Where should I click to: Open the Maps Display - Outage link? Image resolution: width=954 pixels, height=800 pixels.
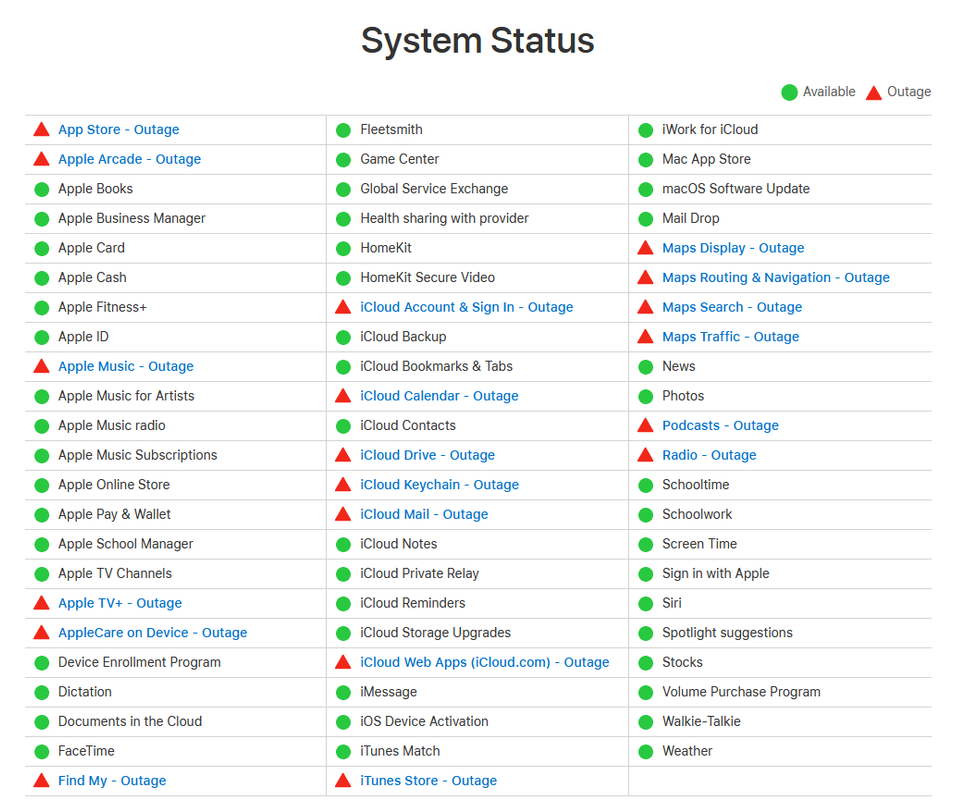tap(733, 248)
